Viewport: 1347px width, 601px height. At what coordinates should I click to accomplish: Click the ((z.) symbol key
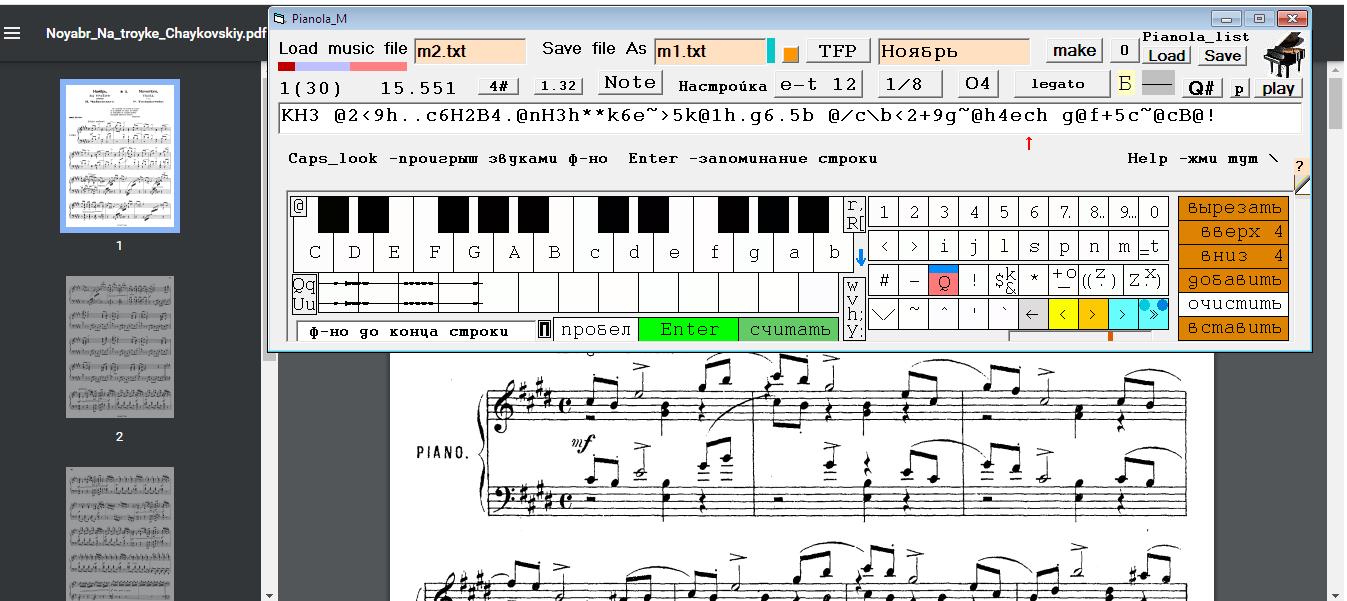(1100, 281)
